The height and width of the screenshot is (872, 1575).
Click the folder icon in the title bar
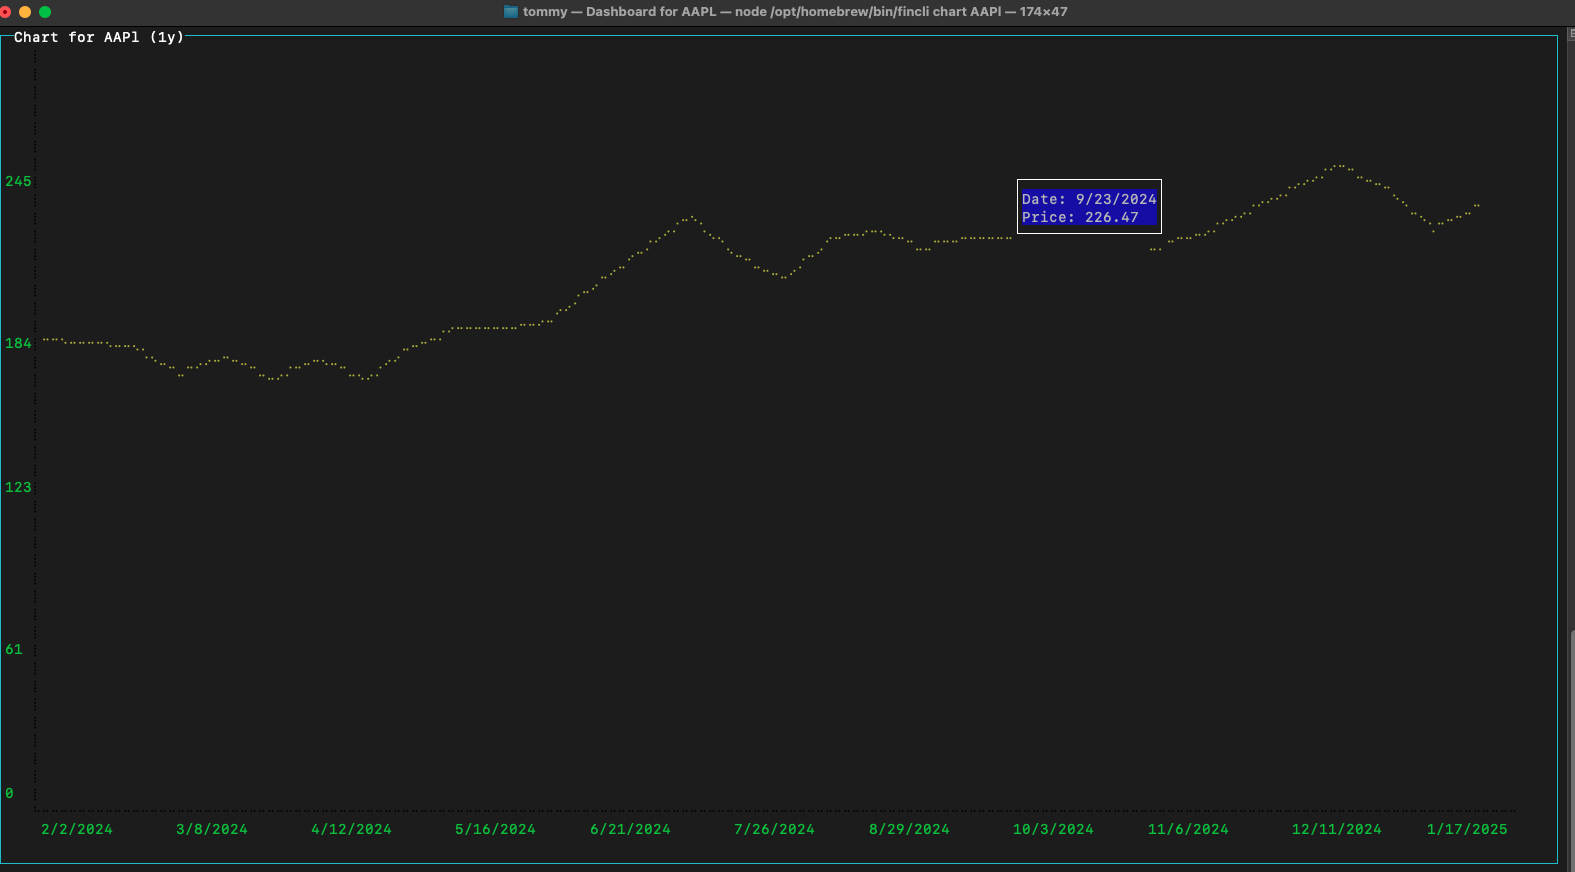[511, 12]
